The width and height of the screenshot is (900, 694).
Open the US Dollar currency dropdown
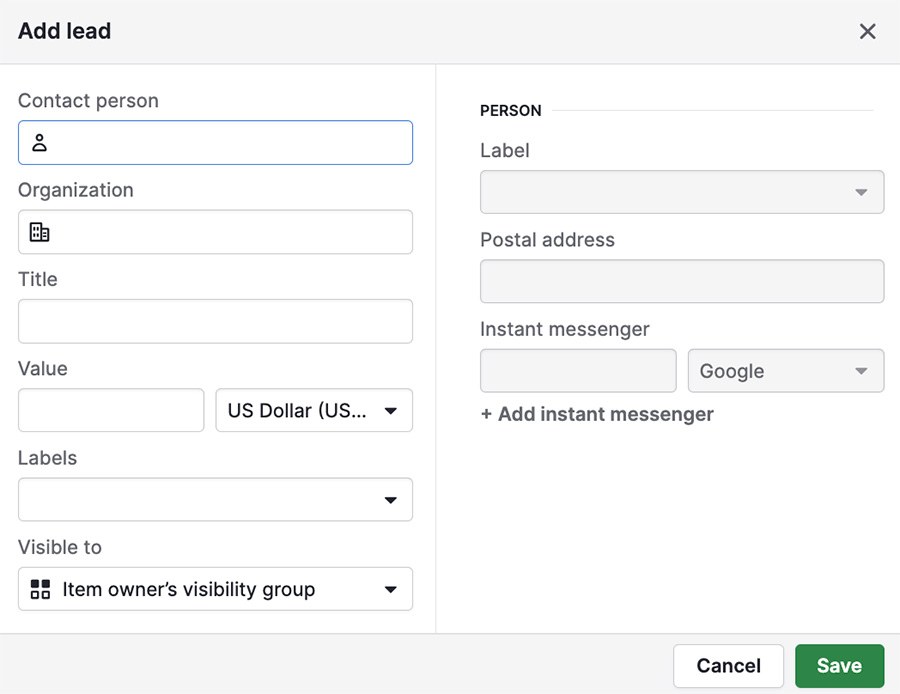pos(314,410)
